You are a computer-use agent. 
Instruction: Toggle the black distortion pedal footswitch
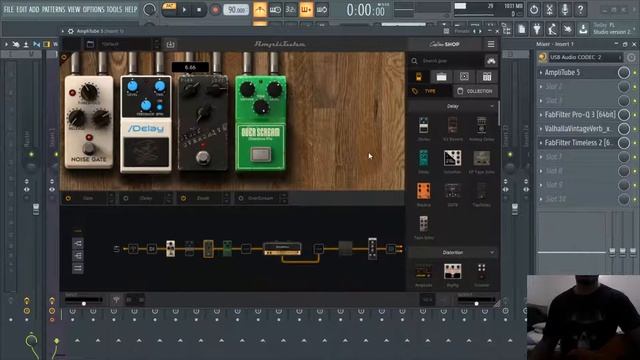[203, 157]
